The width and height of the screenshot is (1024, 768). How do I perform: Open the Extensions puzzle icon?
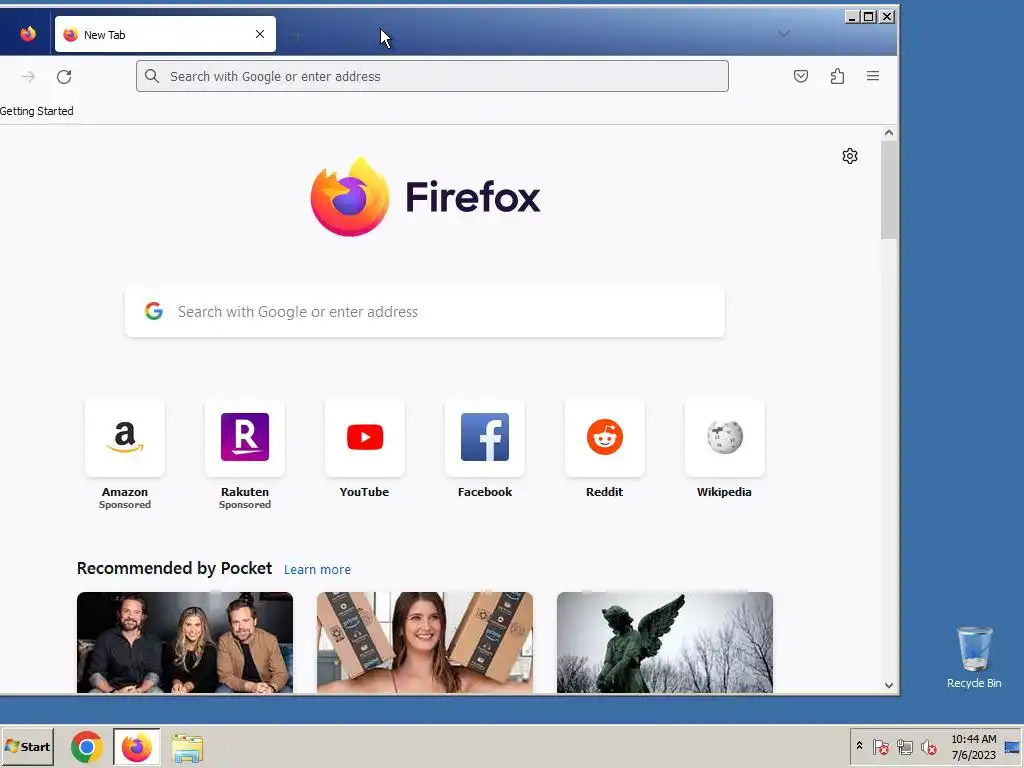(x=837, y=76)
